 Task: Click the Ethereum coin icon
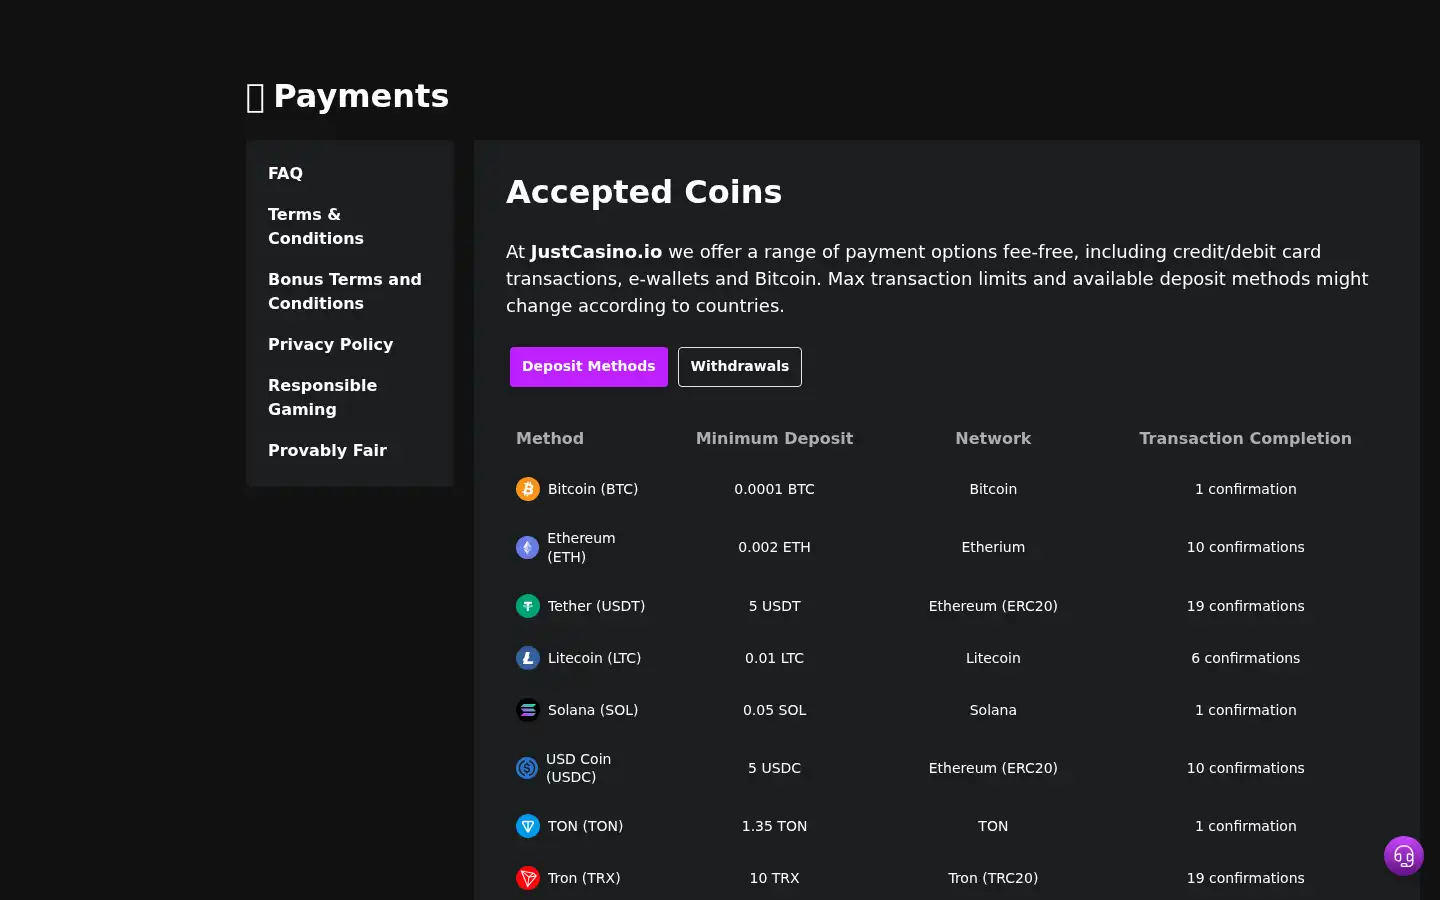coord(527,547)
